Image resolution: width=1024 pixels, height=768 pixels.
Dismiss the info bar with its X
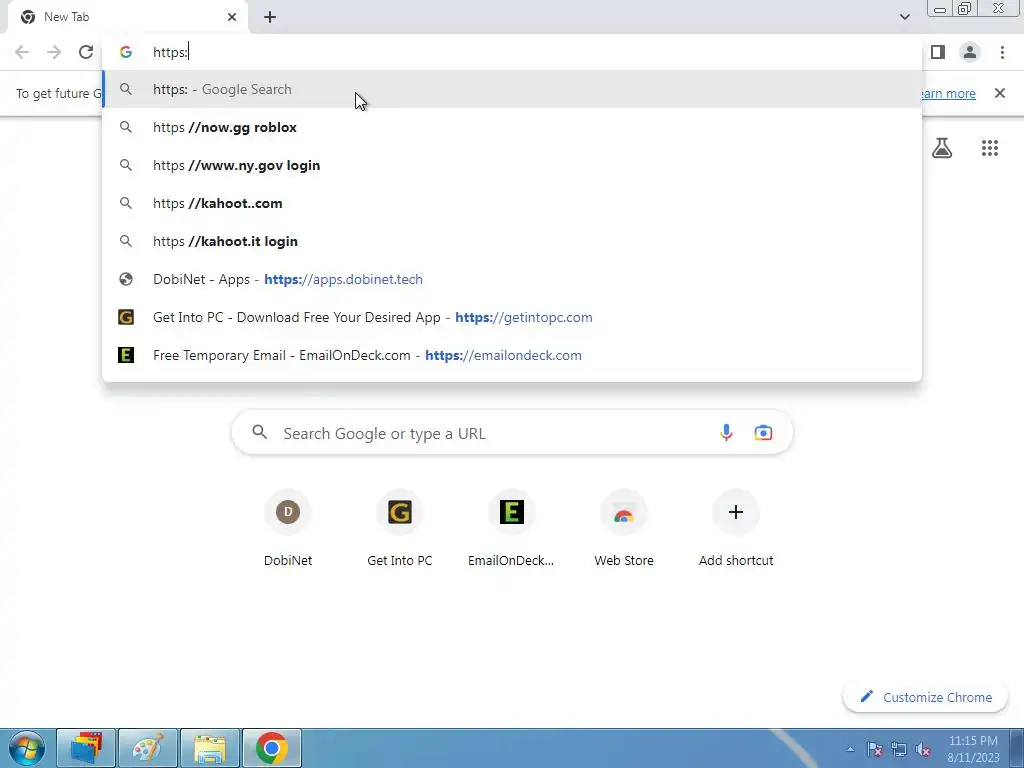coord(999,93)
